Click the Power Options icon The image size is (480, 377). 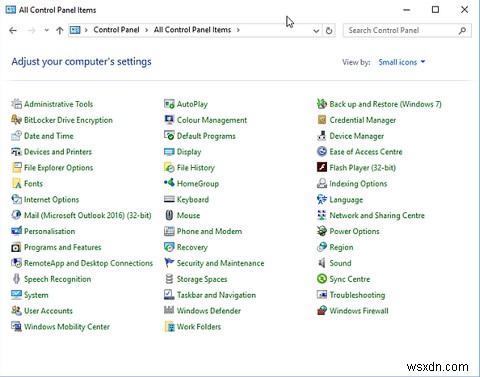pyautogui.click(x=322, y=231)
